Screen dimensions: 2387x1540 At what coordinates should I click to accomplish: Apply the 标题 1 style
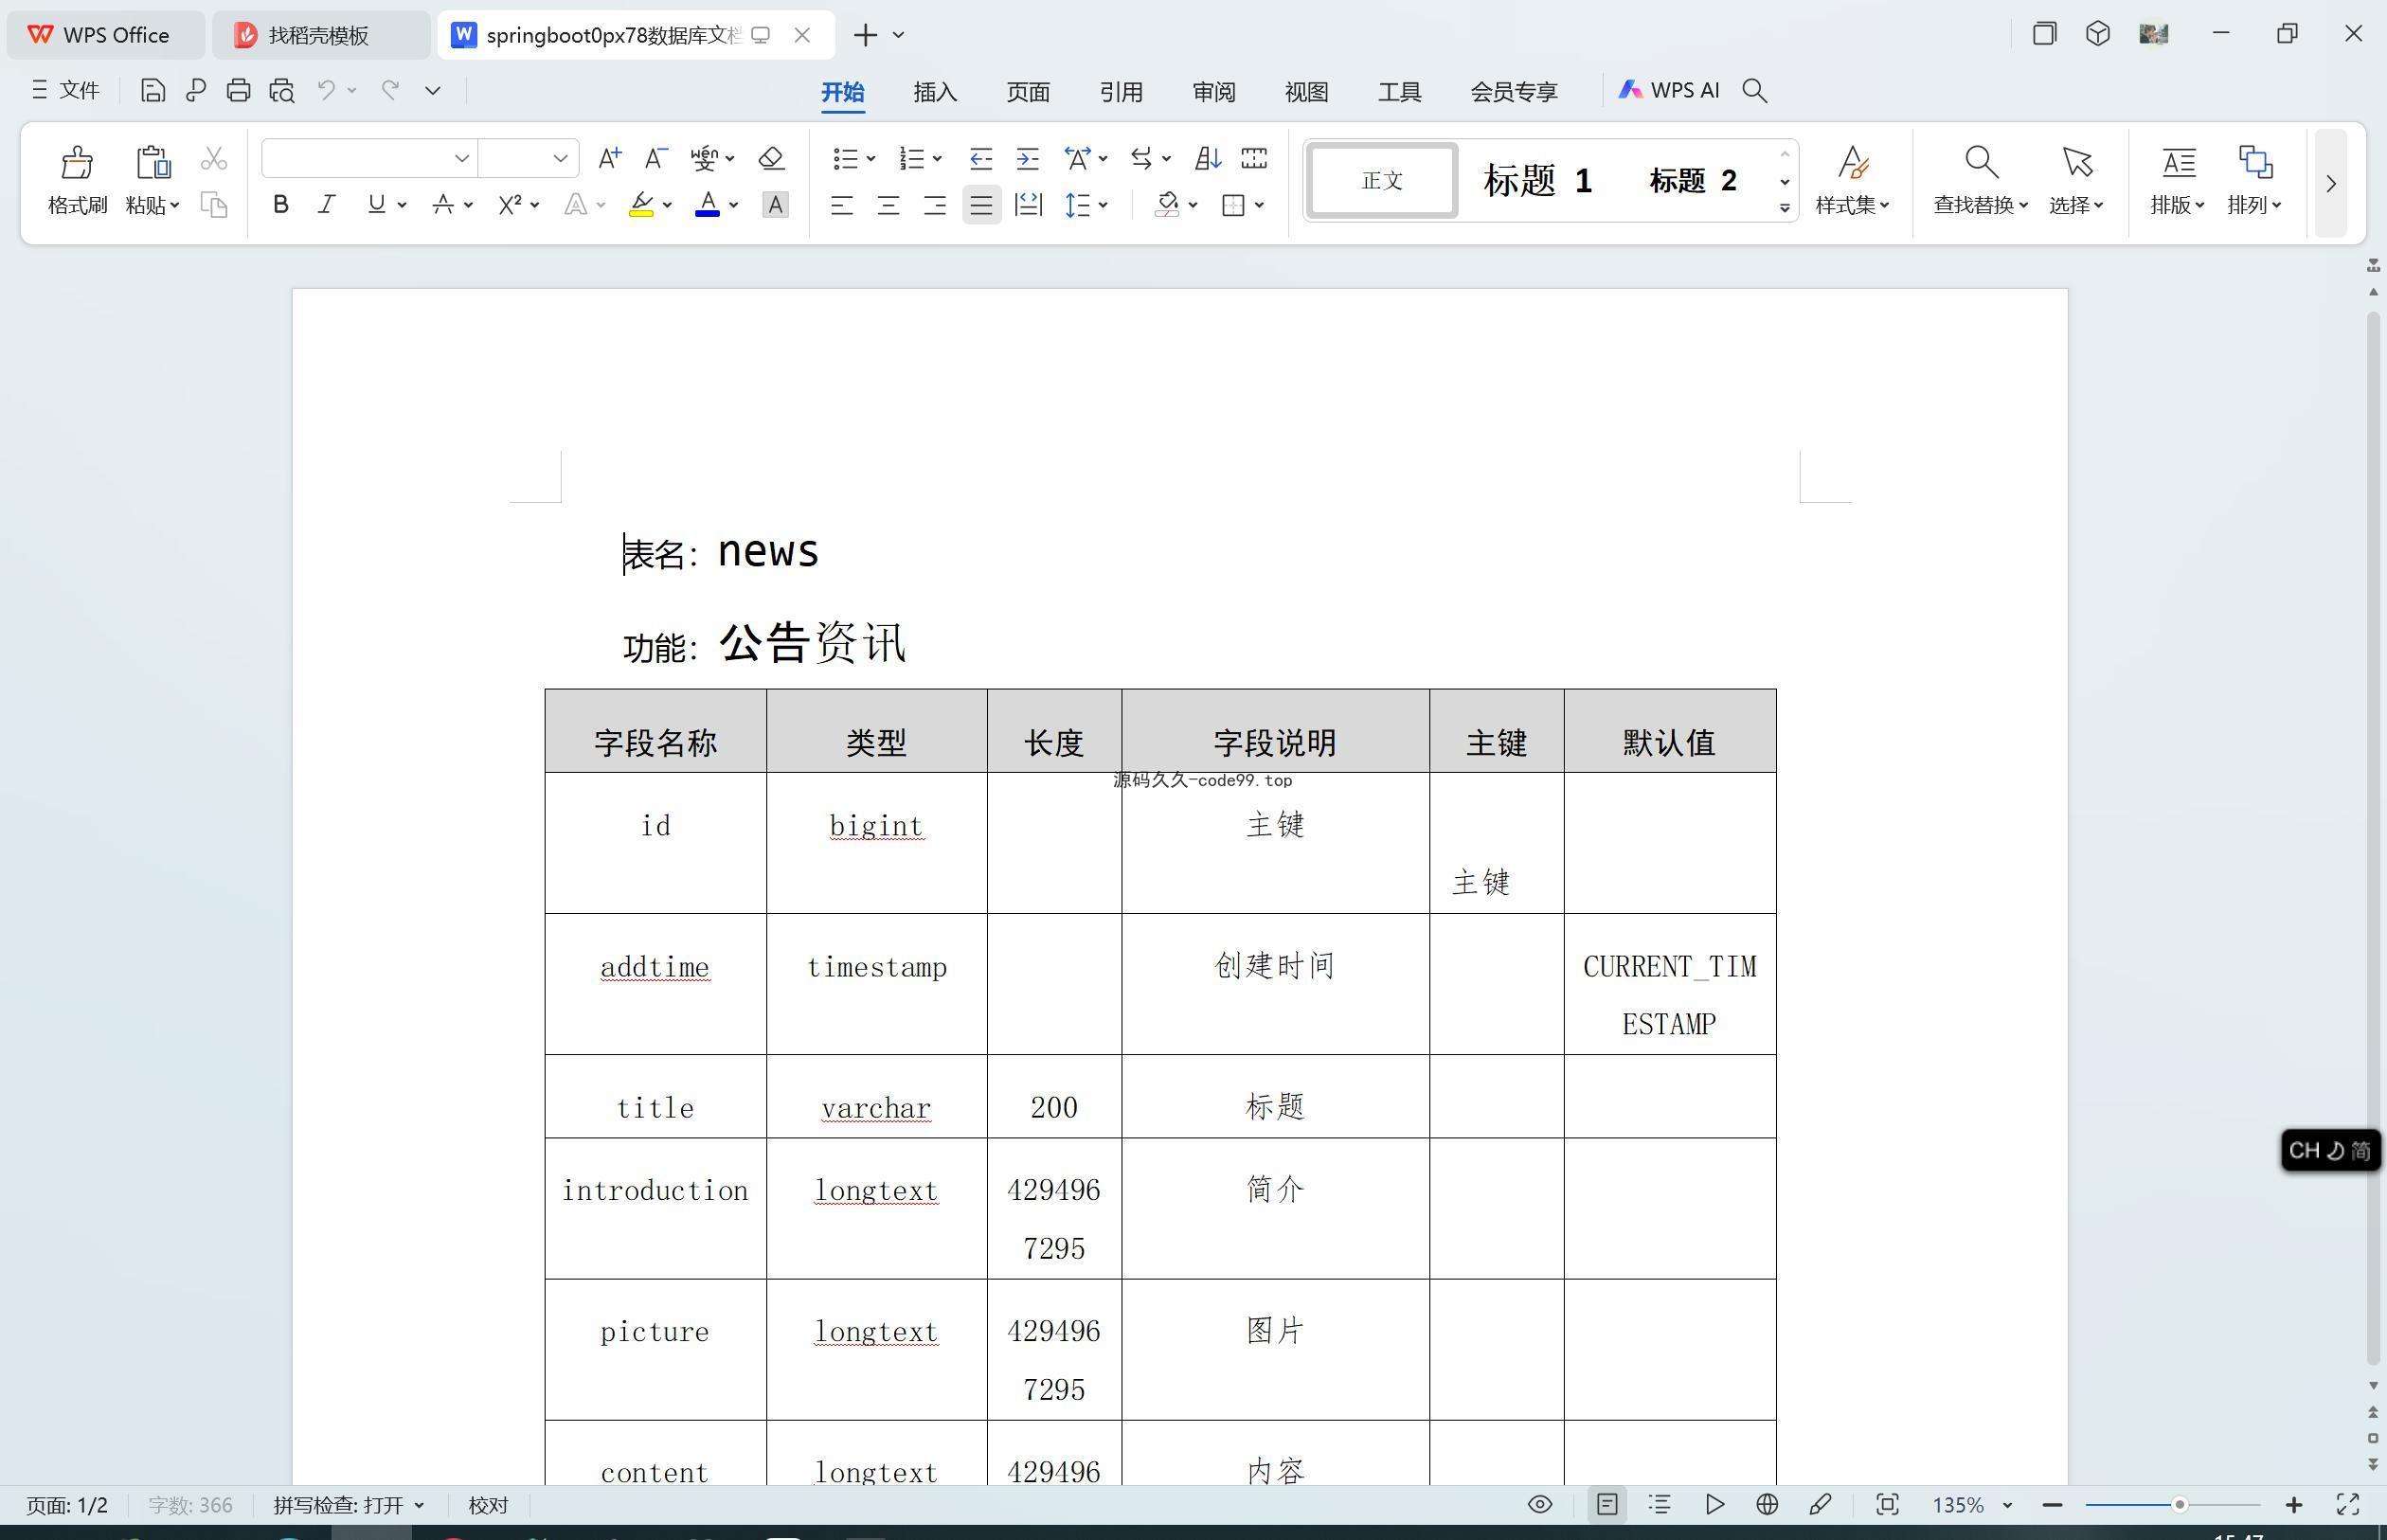1537,181
